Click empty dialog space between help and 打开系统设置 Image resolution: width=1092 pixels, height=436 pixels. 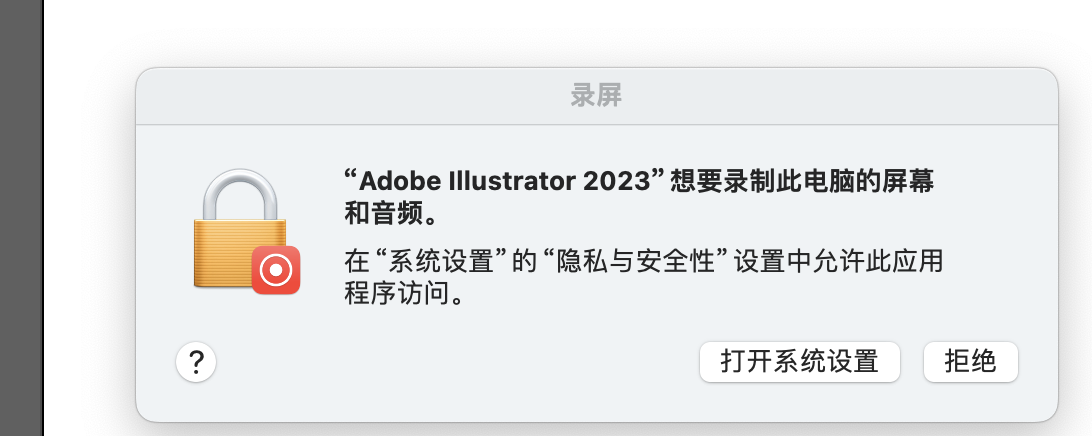click(450, 362)
